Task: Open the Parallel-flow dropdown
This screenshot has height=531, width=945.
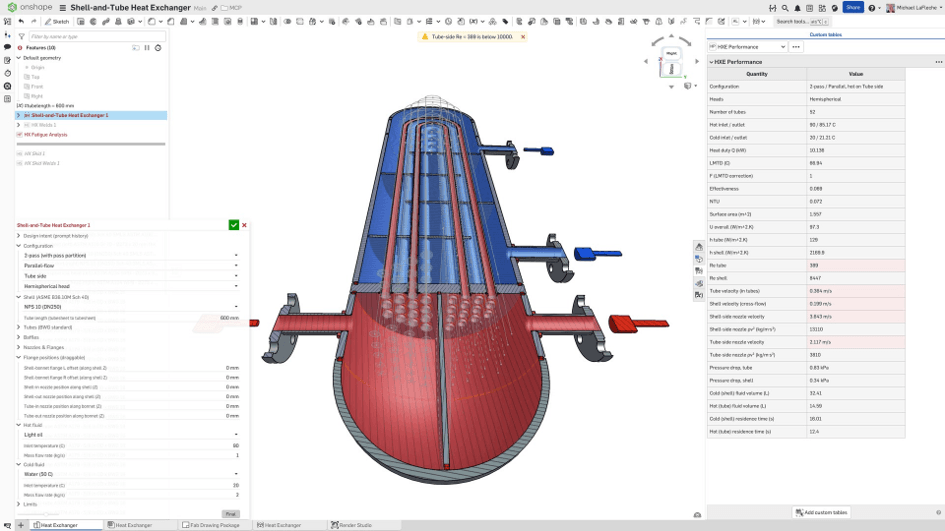Action: click(x=131, y=266)
